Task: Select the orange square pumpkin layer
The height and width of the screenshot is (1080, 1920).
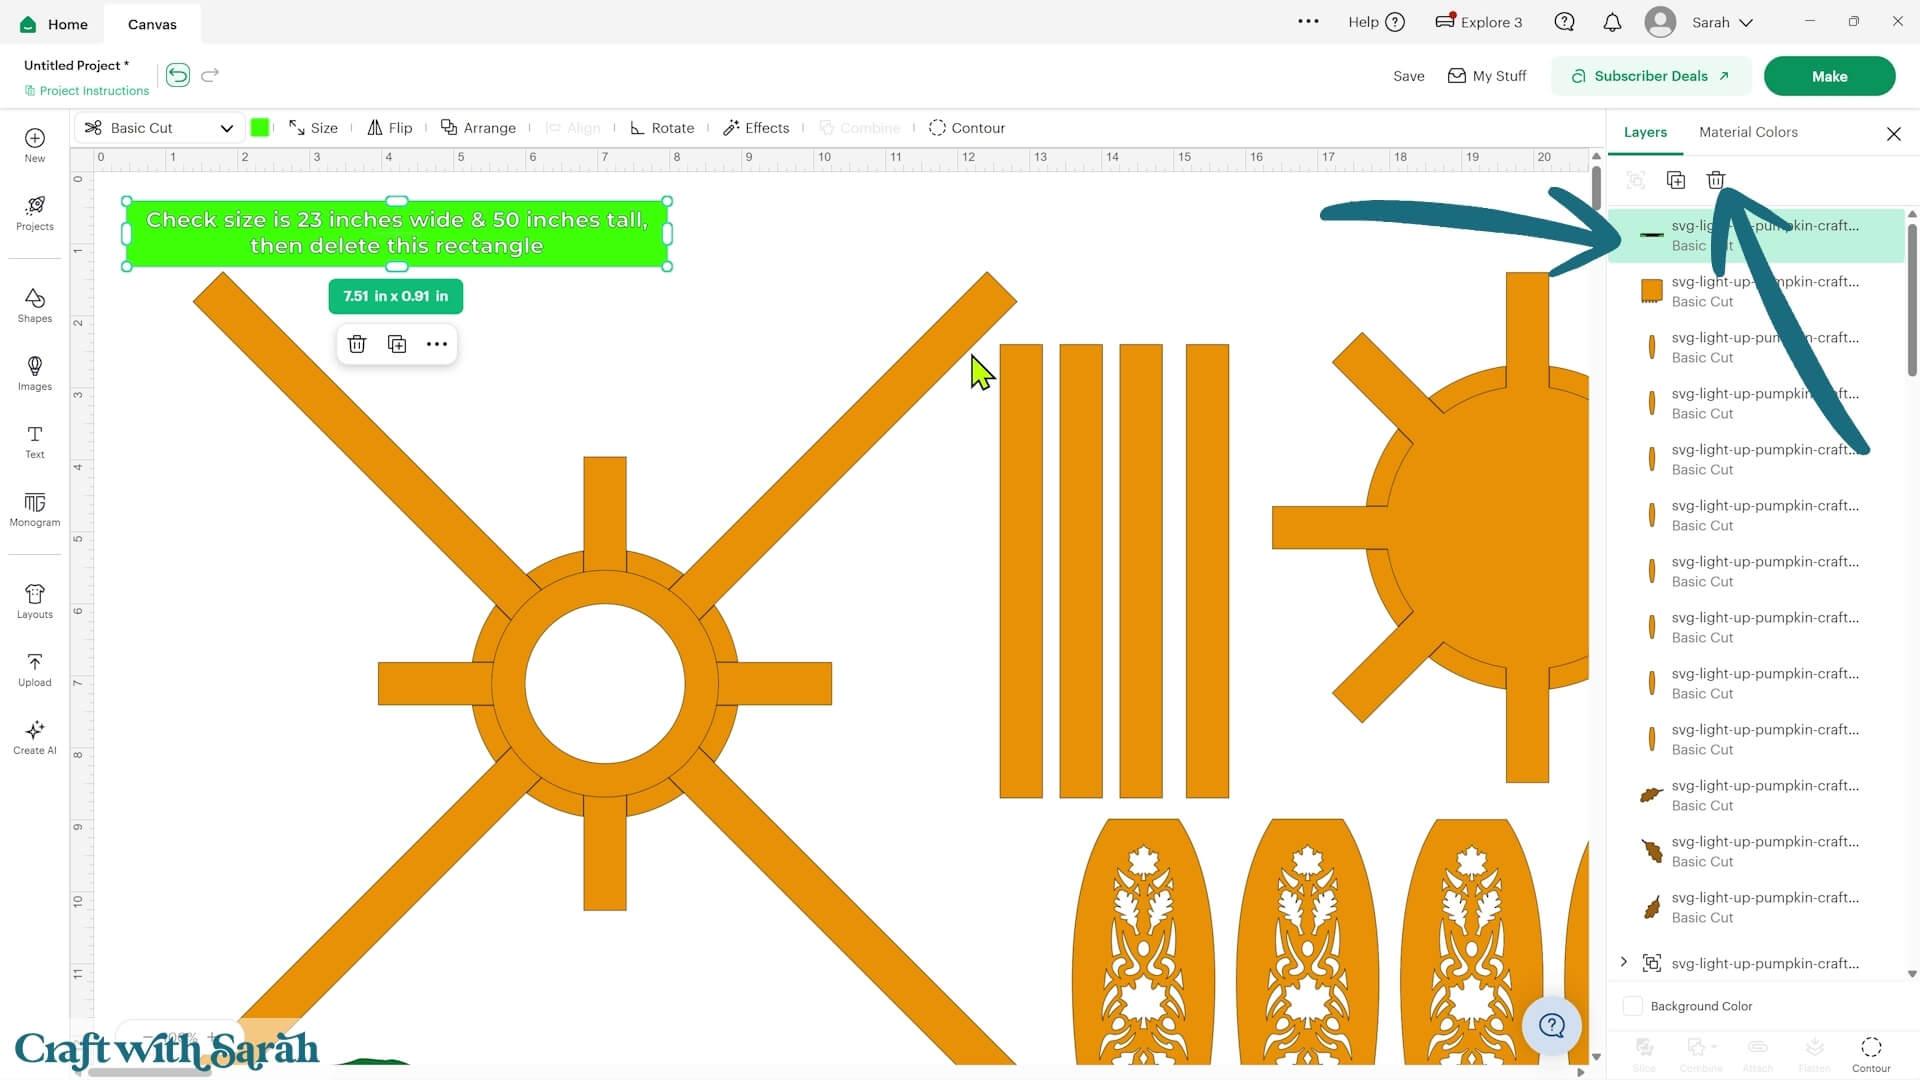Action: (1756, 291)
